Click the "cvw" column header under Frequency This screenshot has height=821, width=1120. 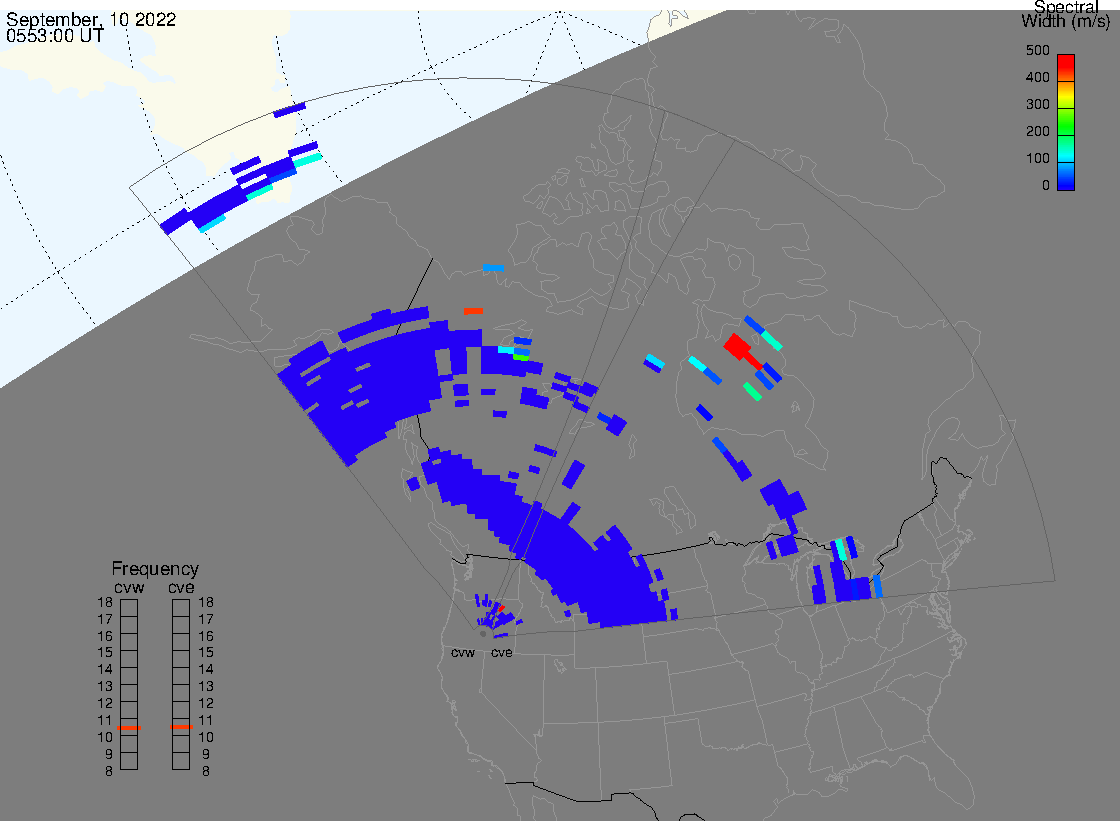(x=129, y=587)
